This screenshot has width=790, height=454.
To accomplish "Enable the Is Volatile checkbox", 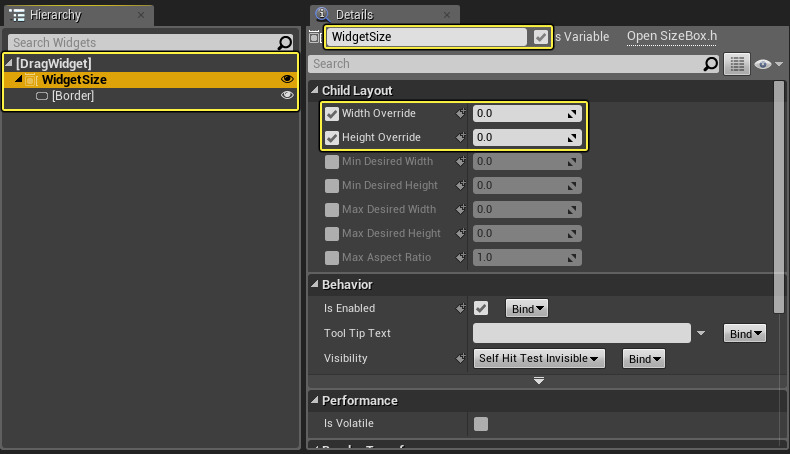I will (481, 424).
